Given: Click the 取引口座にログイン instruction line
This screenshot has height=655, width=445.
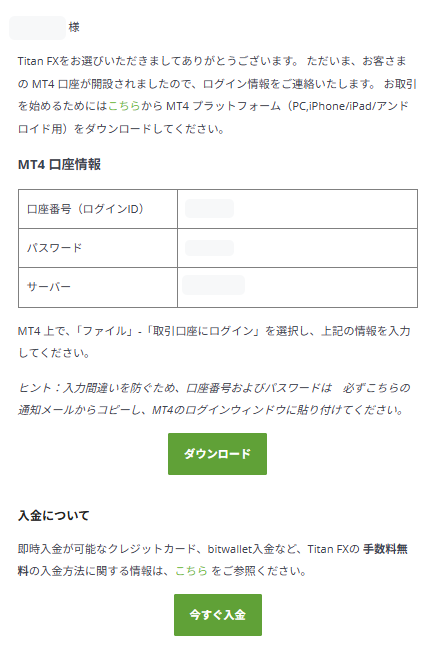Looking at the screenshot, I should 214,342.
